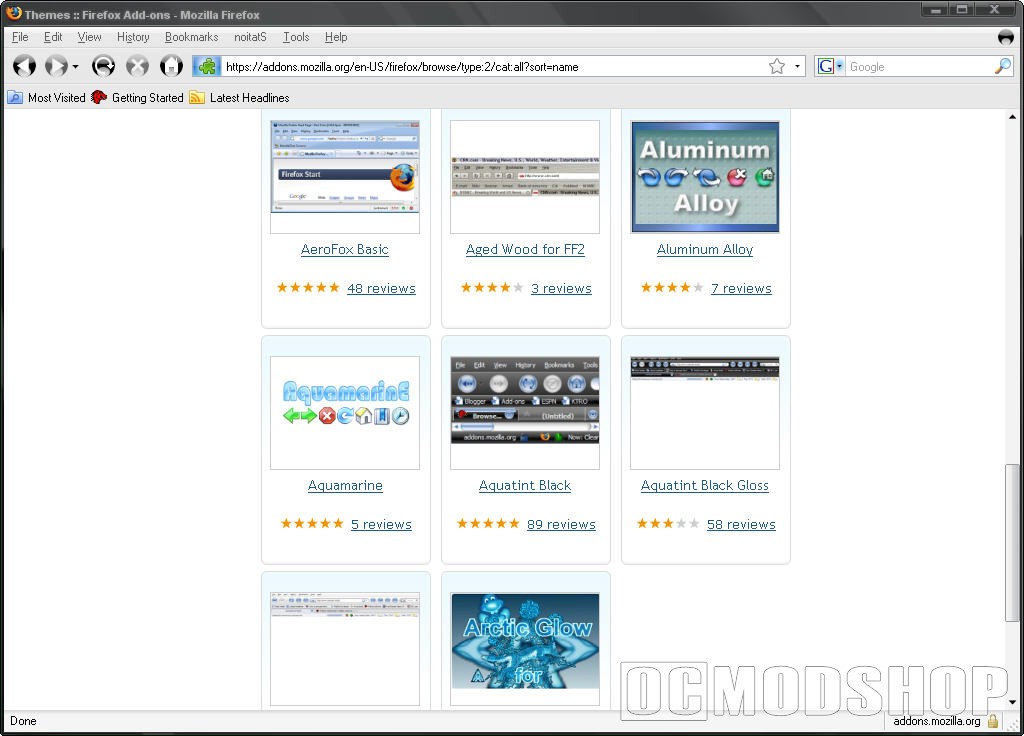Click the throbber icon near the menu bar
Screen dimensions: 1024x736
point(1006,37)
